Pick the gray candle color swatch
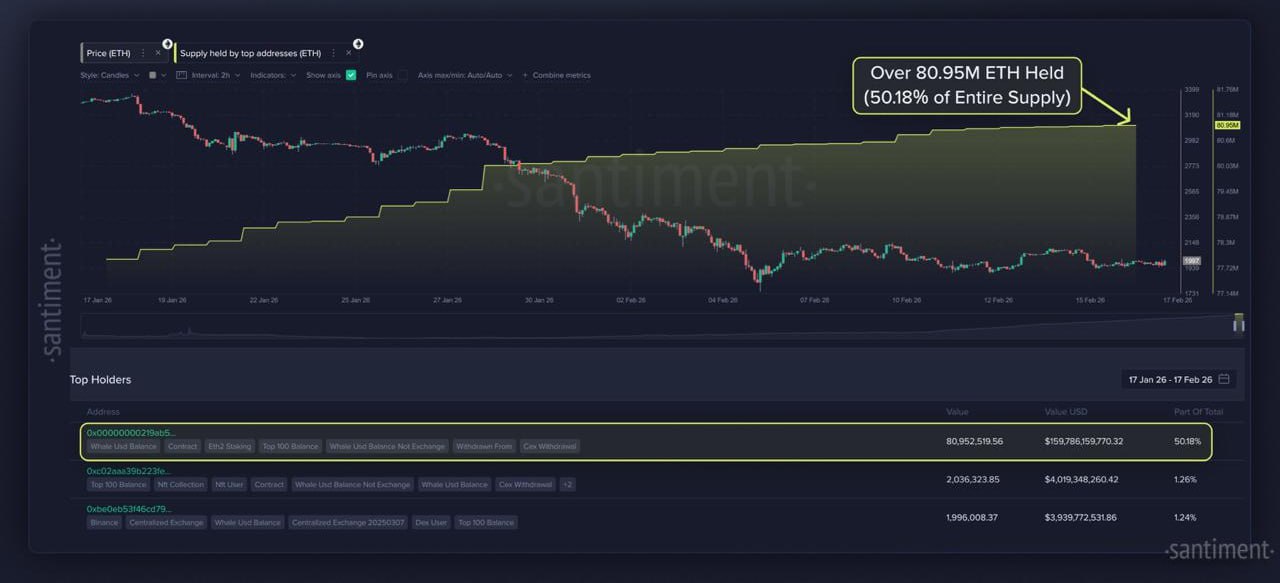 pos(152,75)
